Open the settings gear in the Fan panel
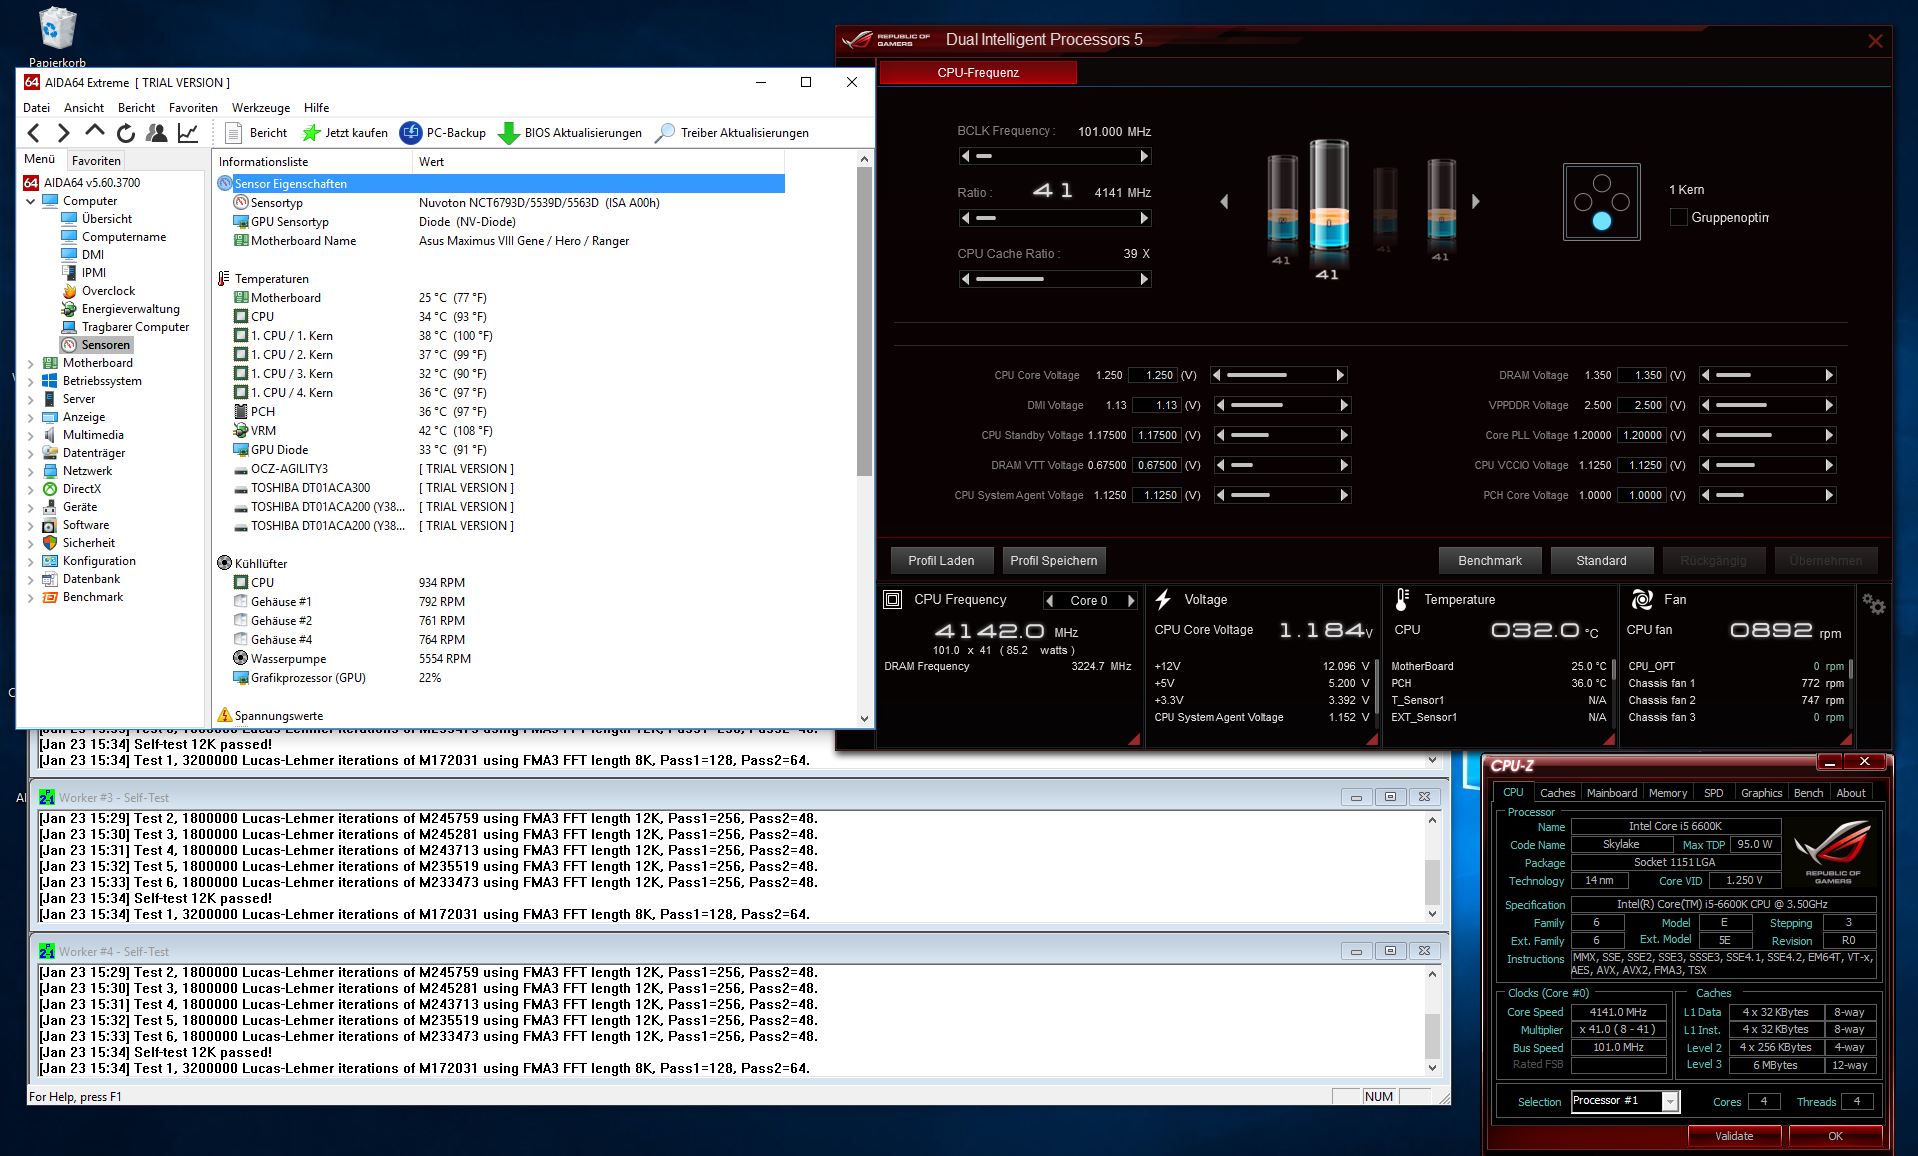1918x1156 pixels. point(1873,604)
